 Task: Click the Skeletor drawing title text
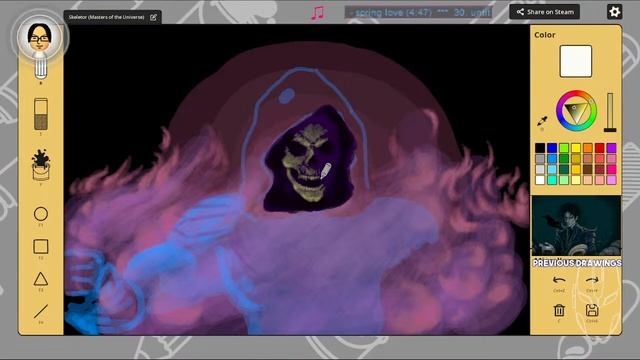[x=106, y=17]
